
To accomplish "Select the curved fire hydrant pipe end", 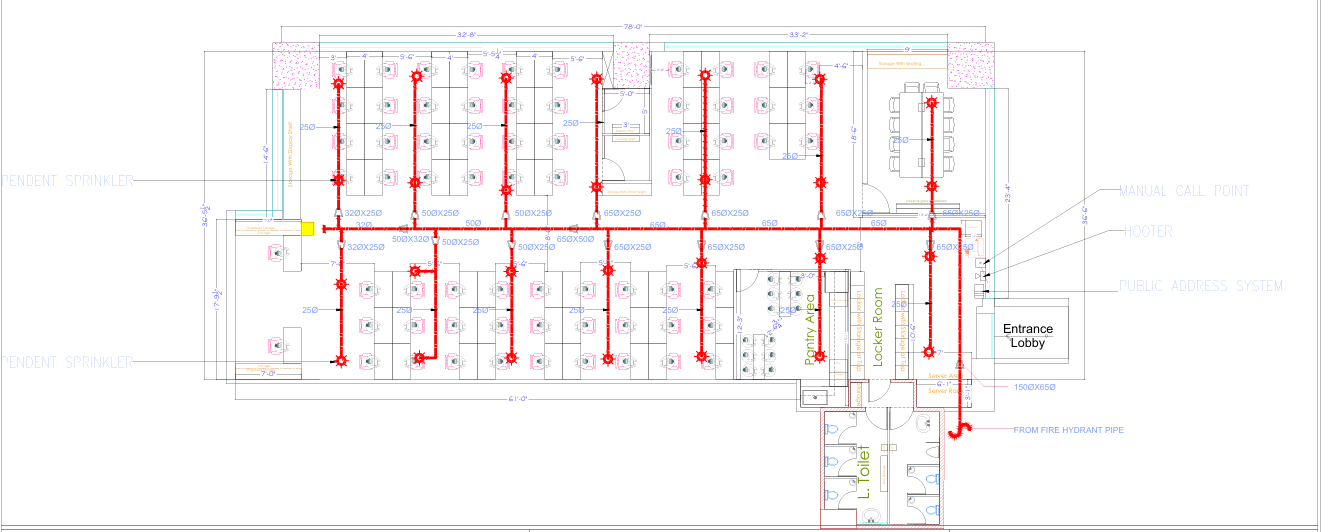I will (959, 430).
